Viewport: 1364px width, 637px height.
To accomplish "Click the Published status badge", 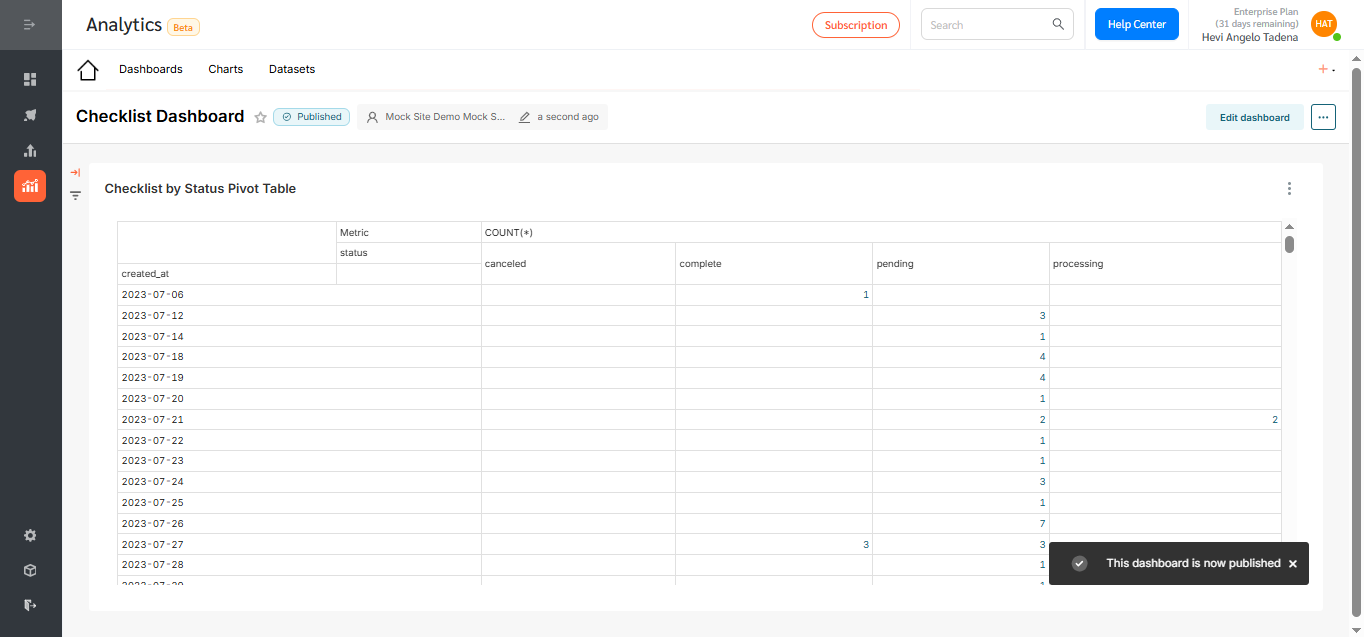I will tap(311, 117).
